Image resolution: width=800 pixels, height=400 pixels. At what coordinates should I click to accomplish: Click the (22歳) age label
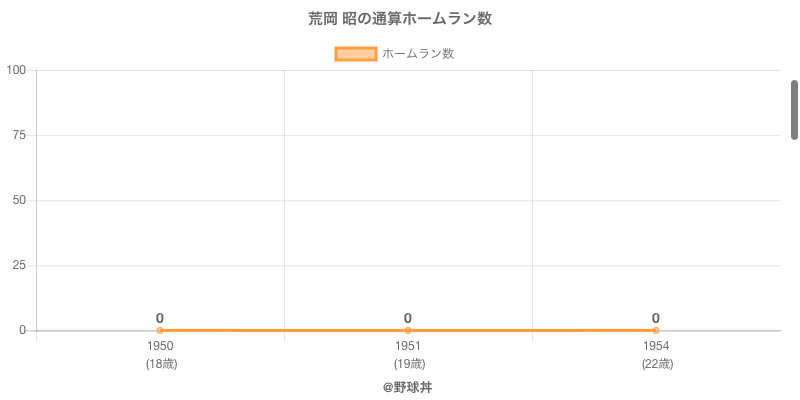(656, 364)
